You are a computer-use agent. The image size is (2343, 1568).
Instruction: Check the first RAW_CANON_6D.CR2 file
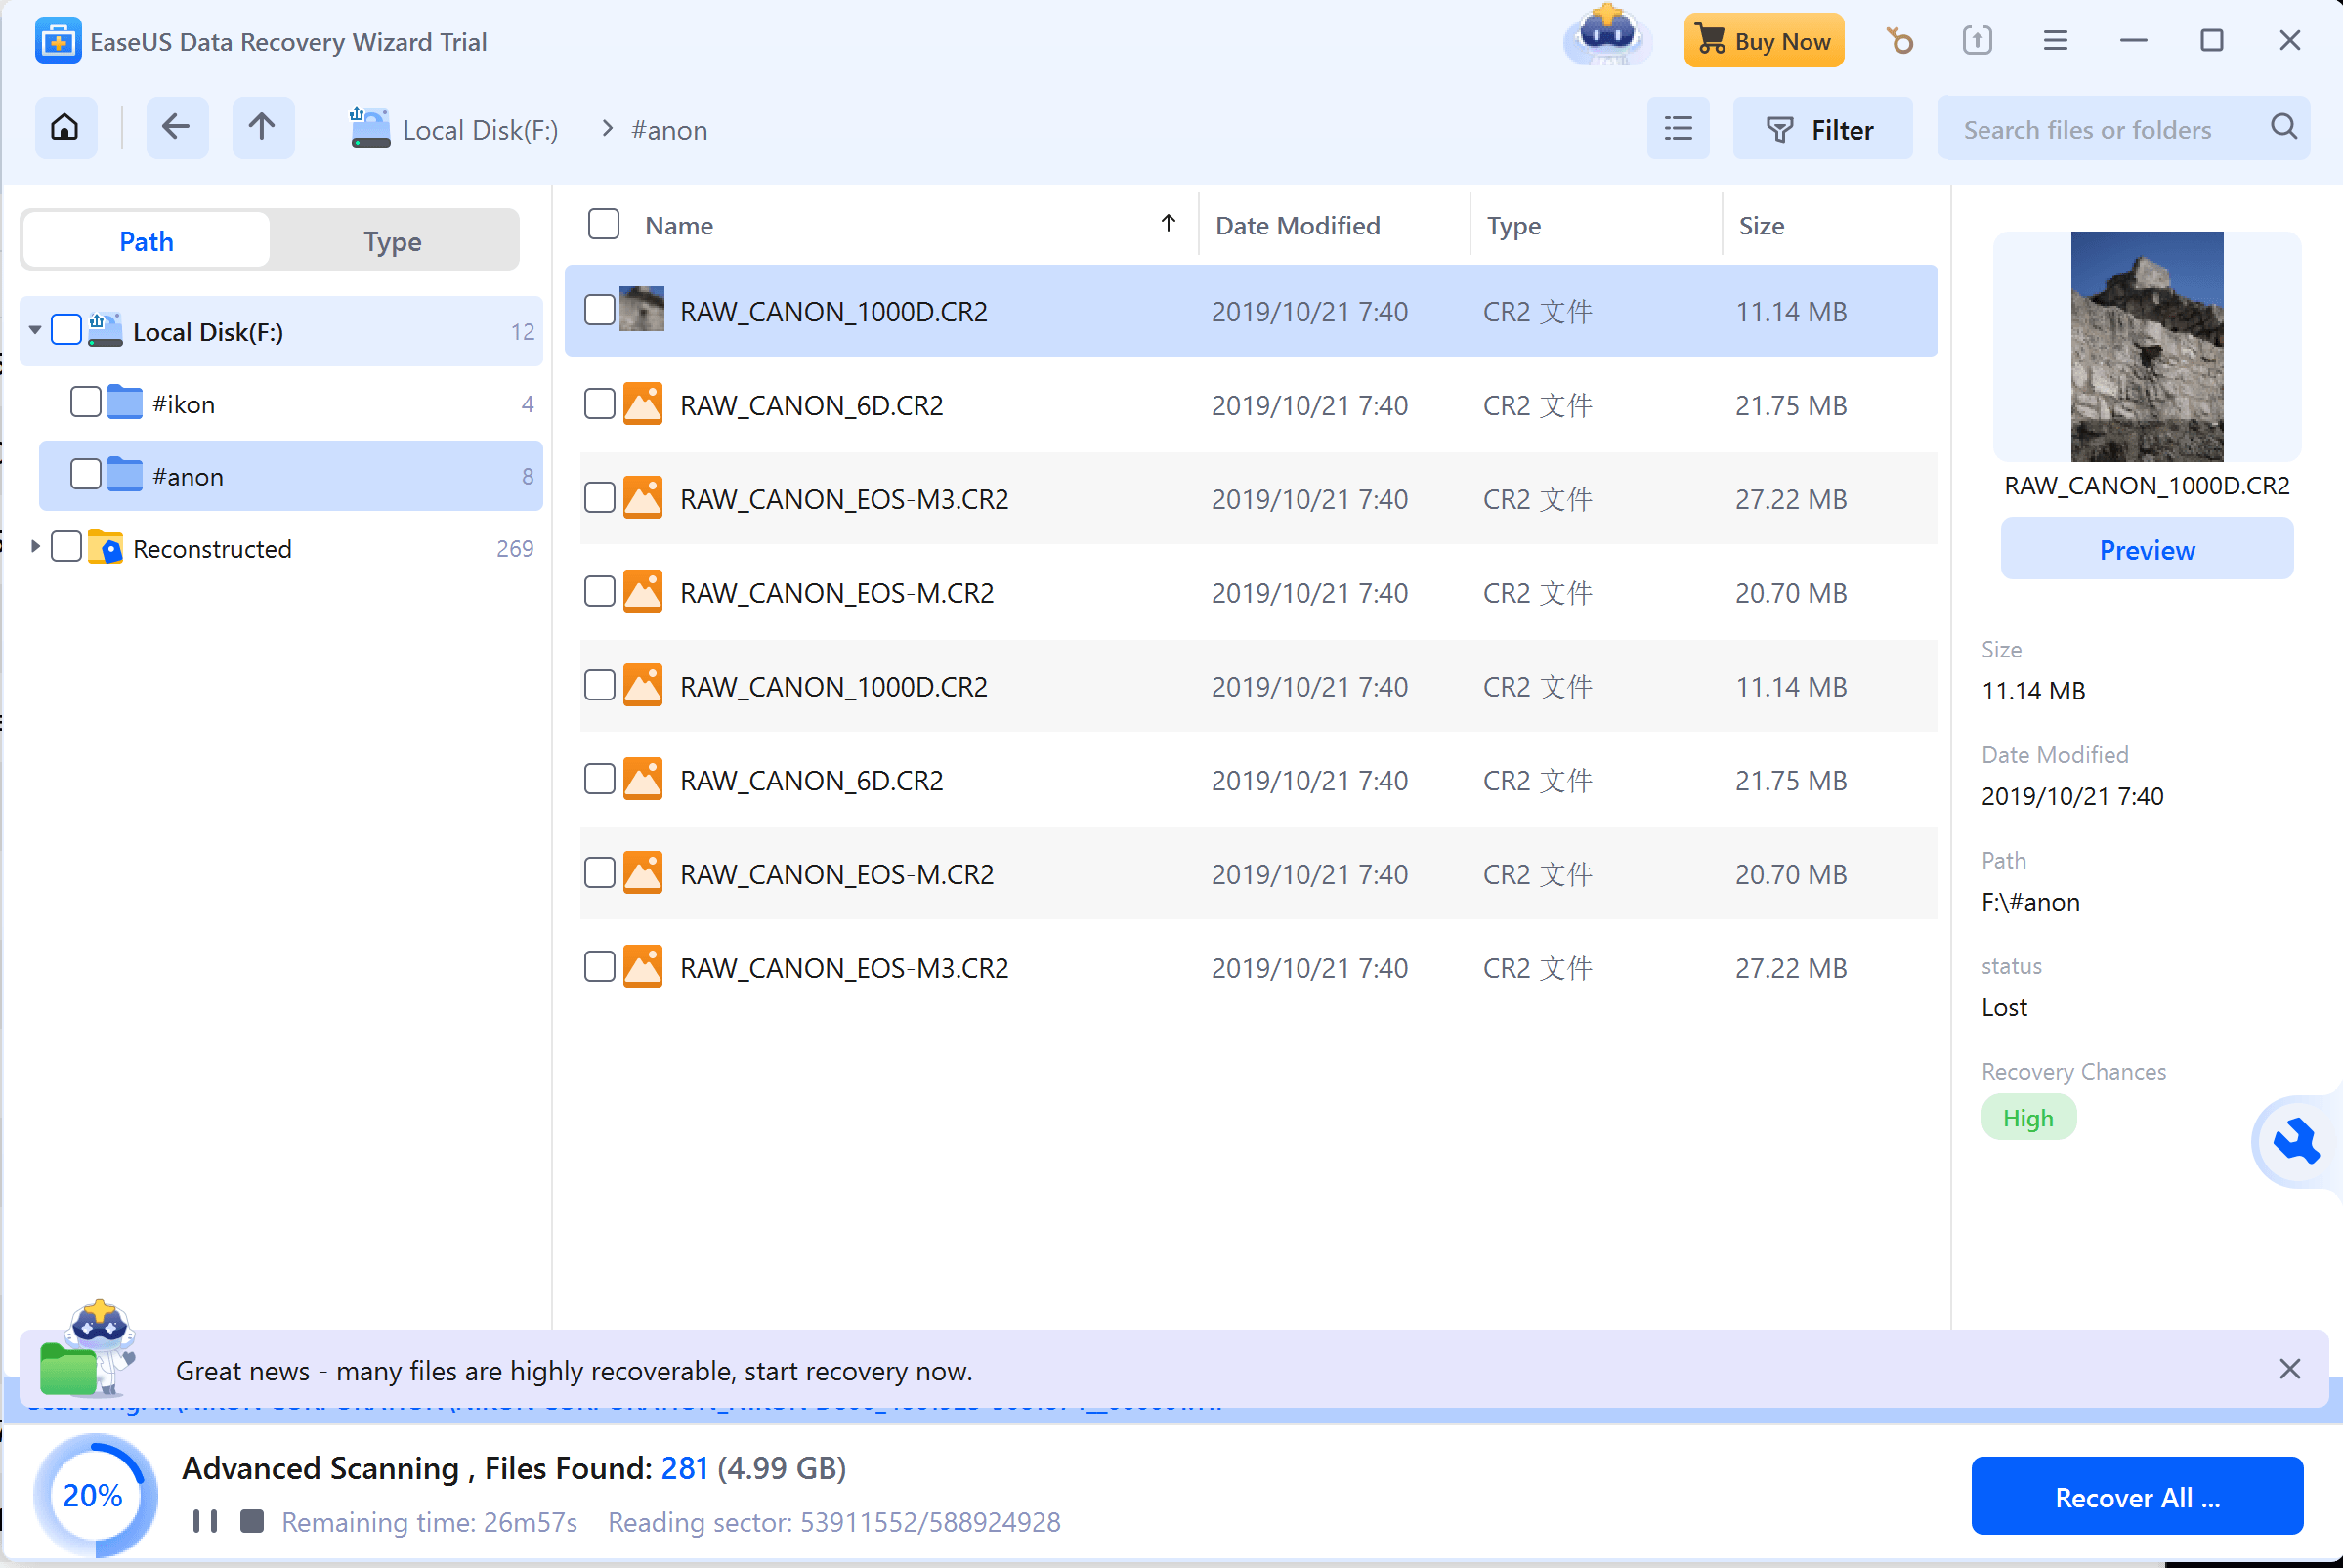point(599,405)
